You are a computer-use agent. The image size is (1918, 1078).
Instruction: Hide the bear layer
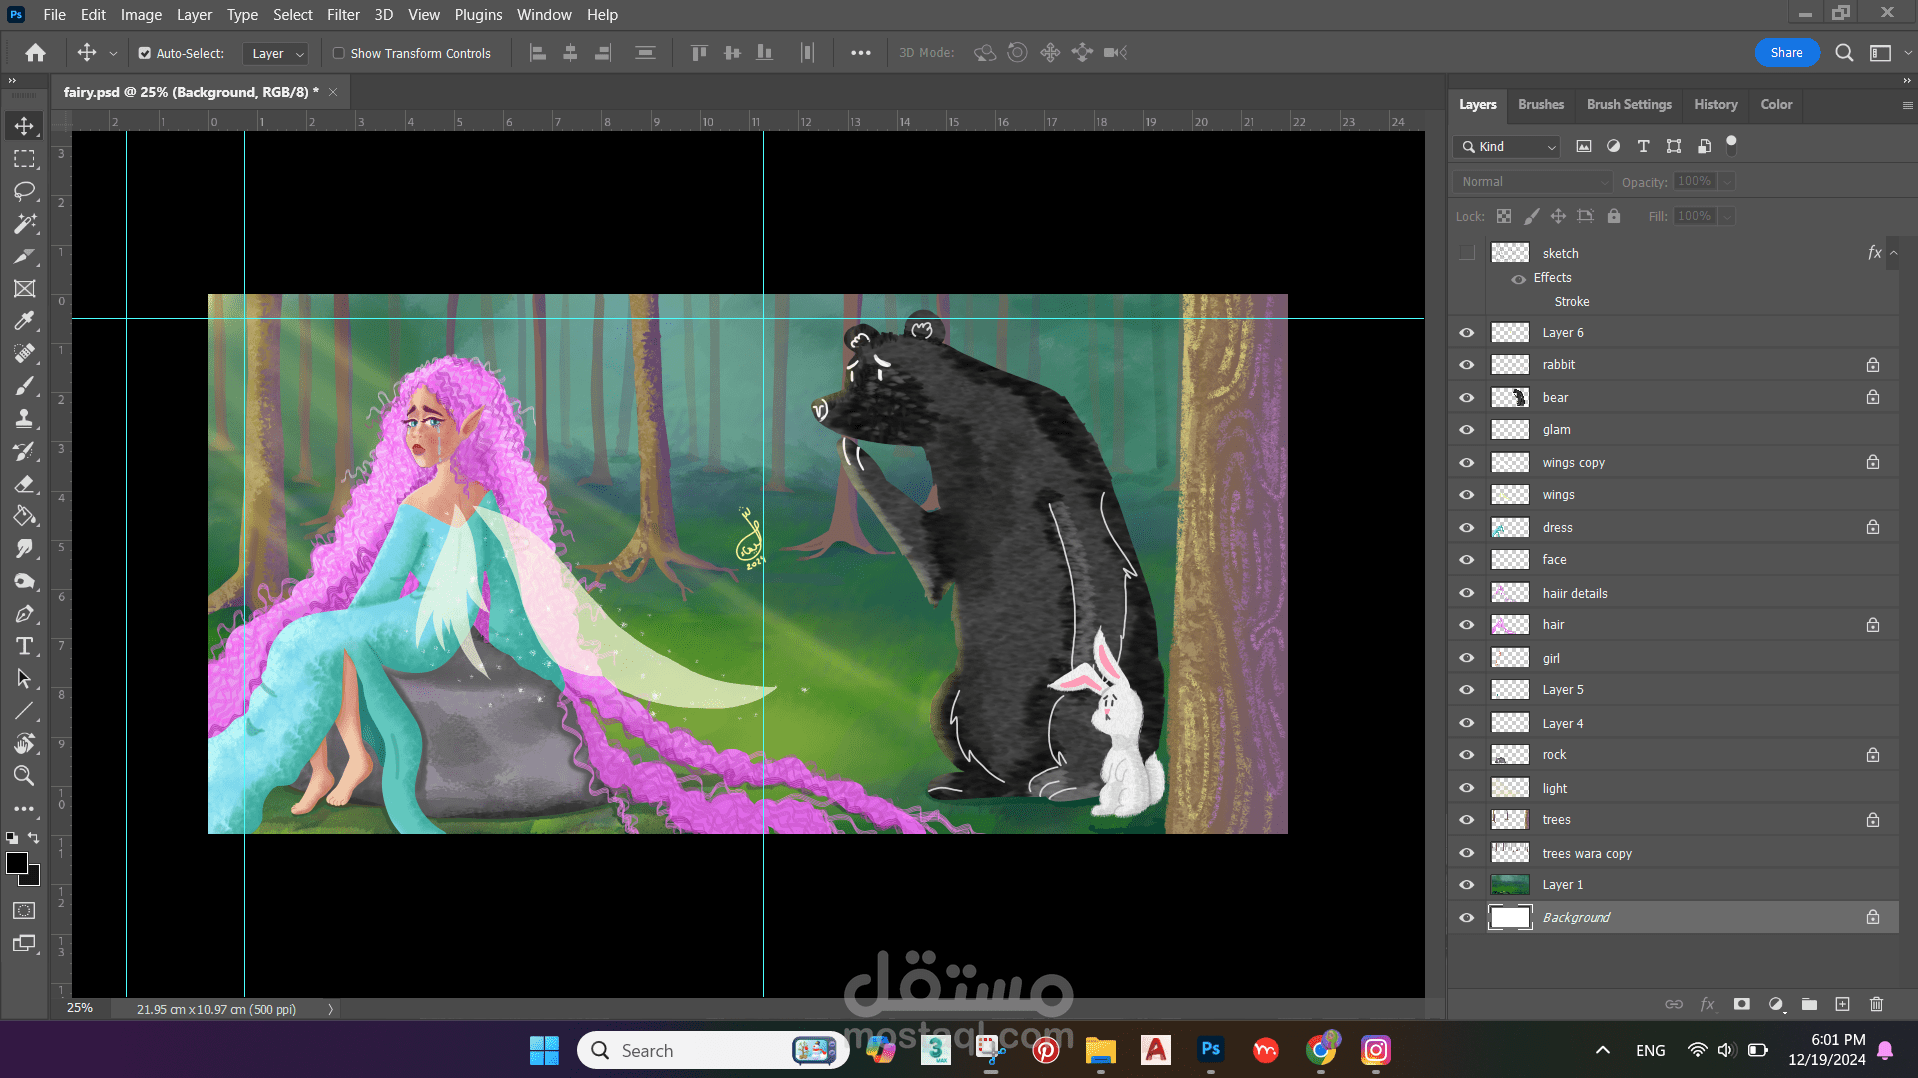1466,398
